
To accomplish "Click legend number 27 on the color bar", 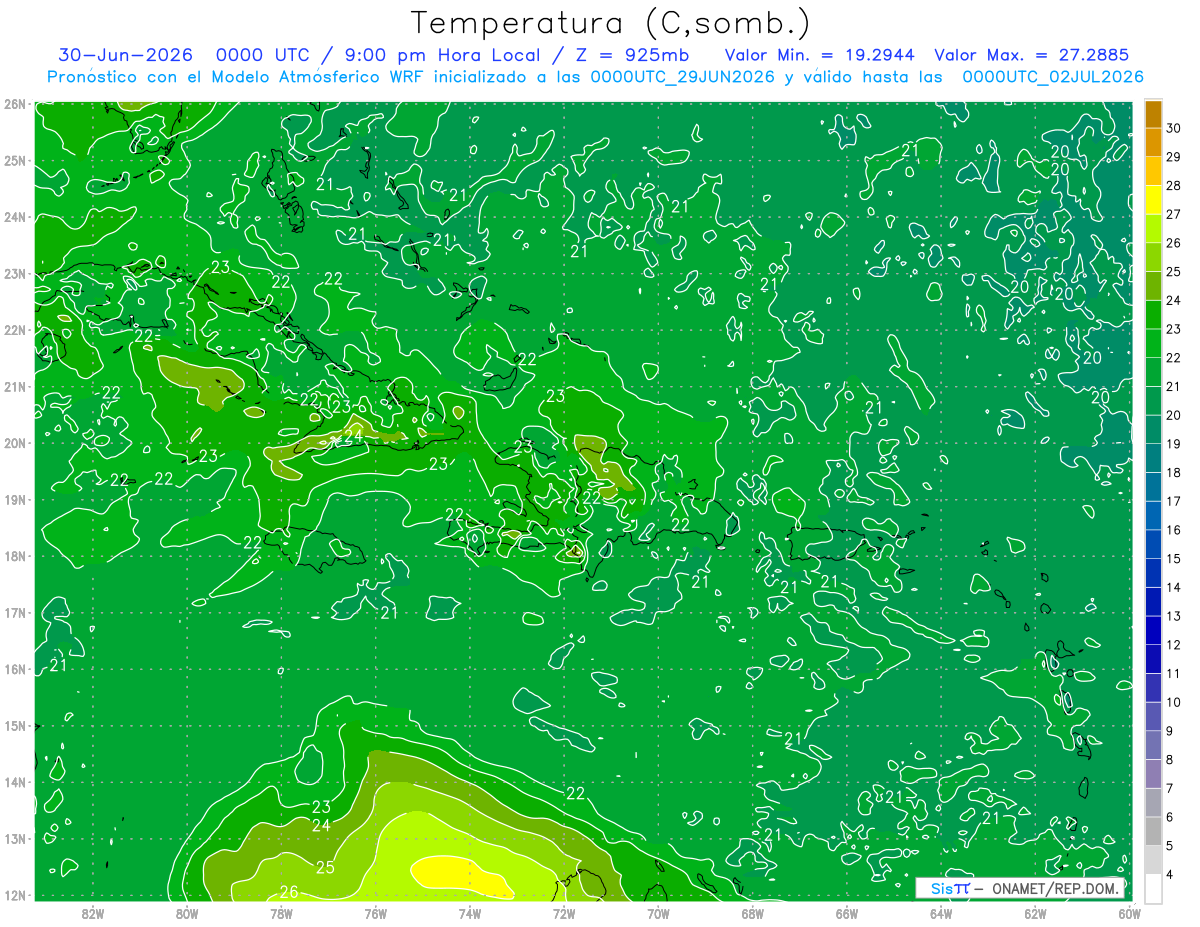I will point(1174,214).
